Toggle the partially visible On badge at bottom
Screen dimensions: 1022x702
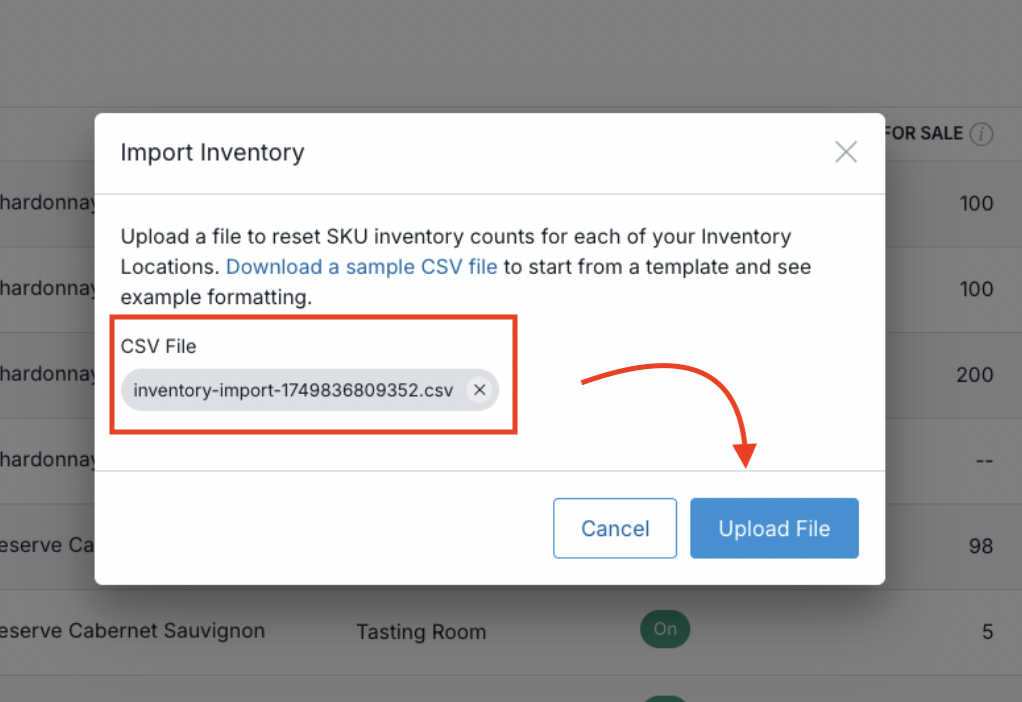pyautogui.click(x=664, y=697)
